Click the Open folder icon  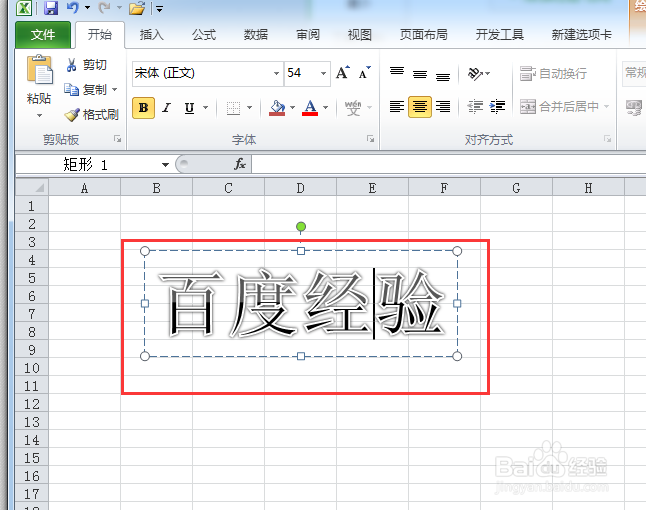(137, 8)
